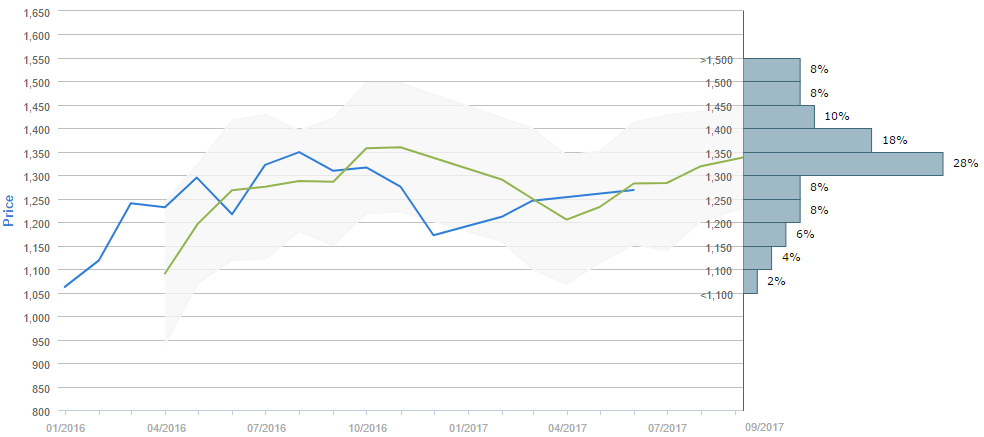
Task: Click the 1,650 y-axis label
Action: click(x=36, y=12)
